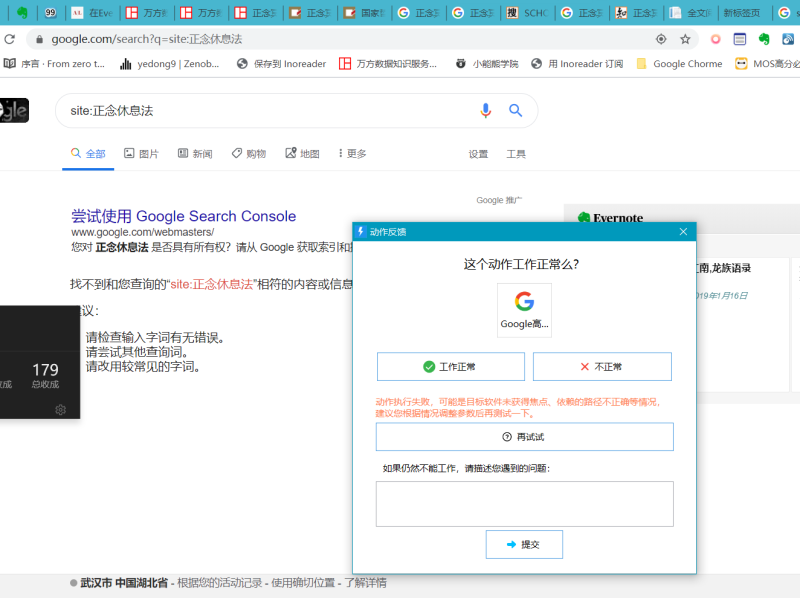Click the Evernote panel header
The width and height of the screenshot is (800, 598).
[x=682, y=218]
